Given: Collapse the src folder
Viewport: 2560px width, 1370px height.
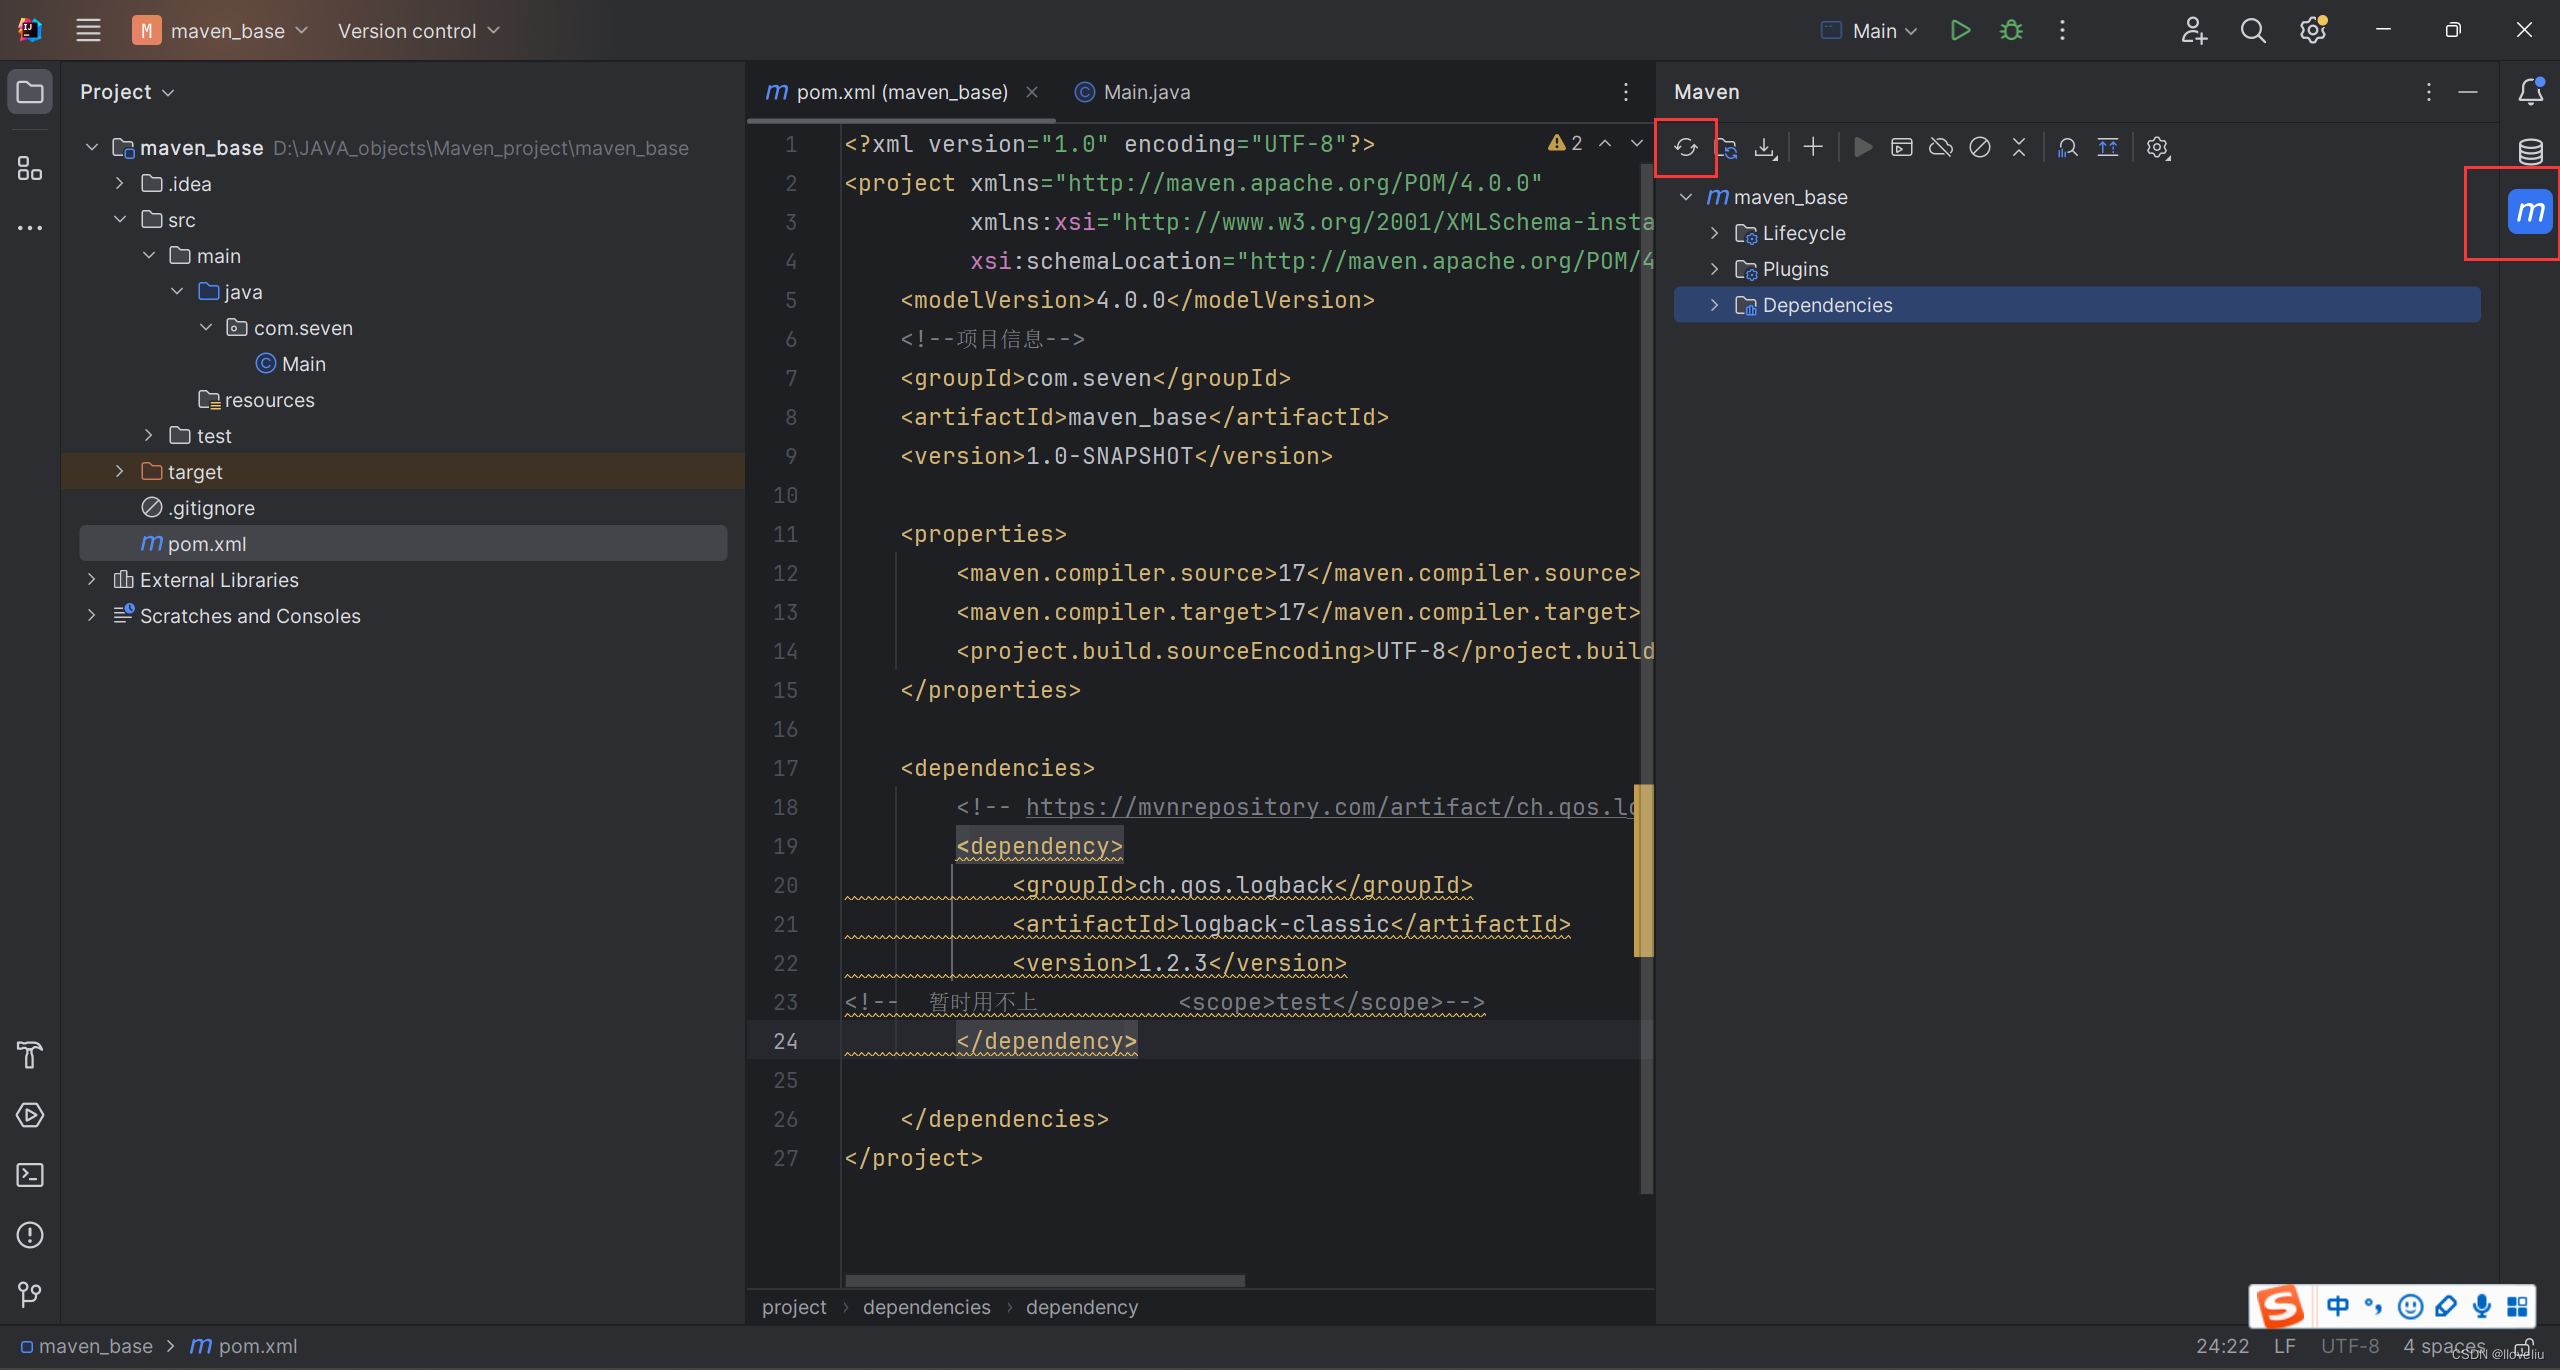Looking at the screenshot, I should (x=120, y=220).
